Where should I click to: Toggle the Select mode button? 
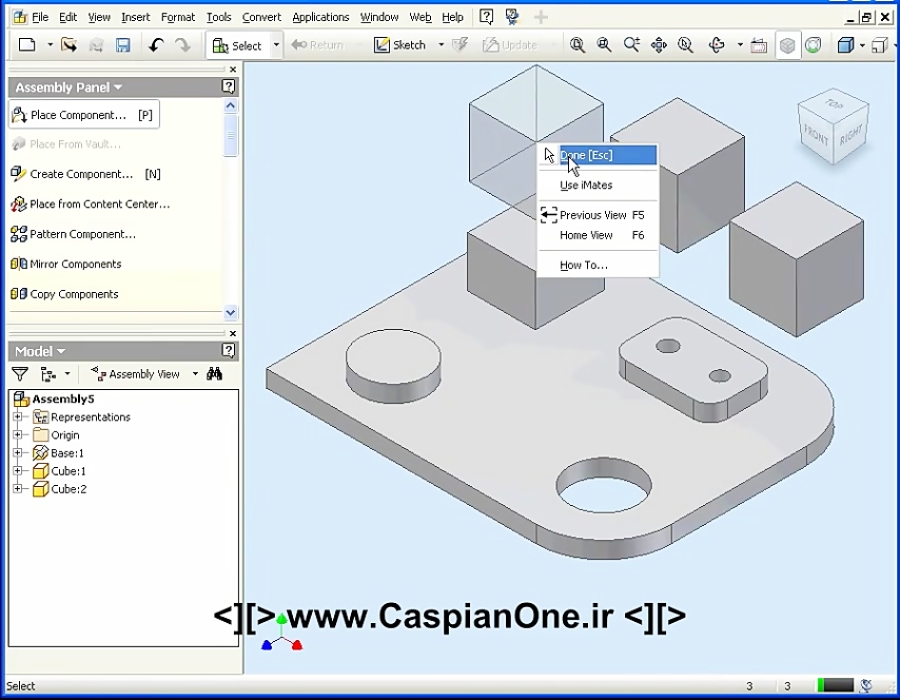point(240,45)
